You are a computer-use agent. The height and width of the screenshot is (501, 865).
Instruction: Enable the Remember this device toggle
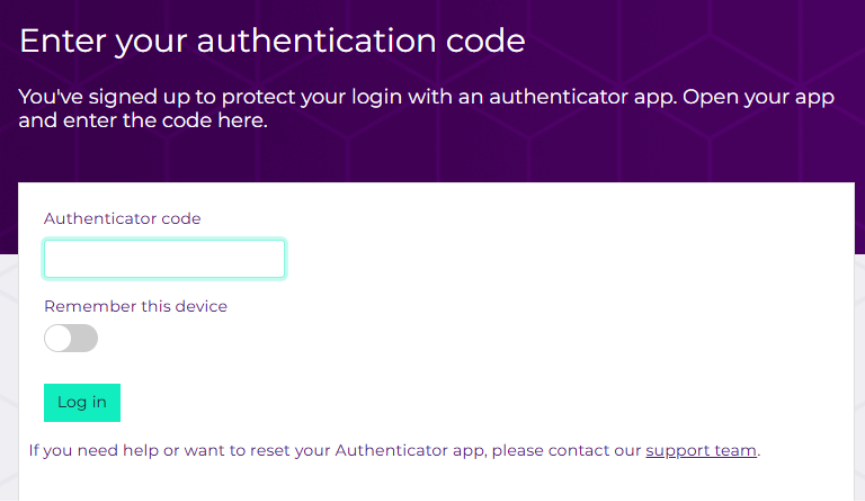(71, 338)
